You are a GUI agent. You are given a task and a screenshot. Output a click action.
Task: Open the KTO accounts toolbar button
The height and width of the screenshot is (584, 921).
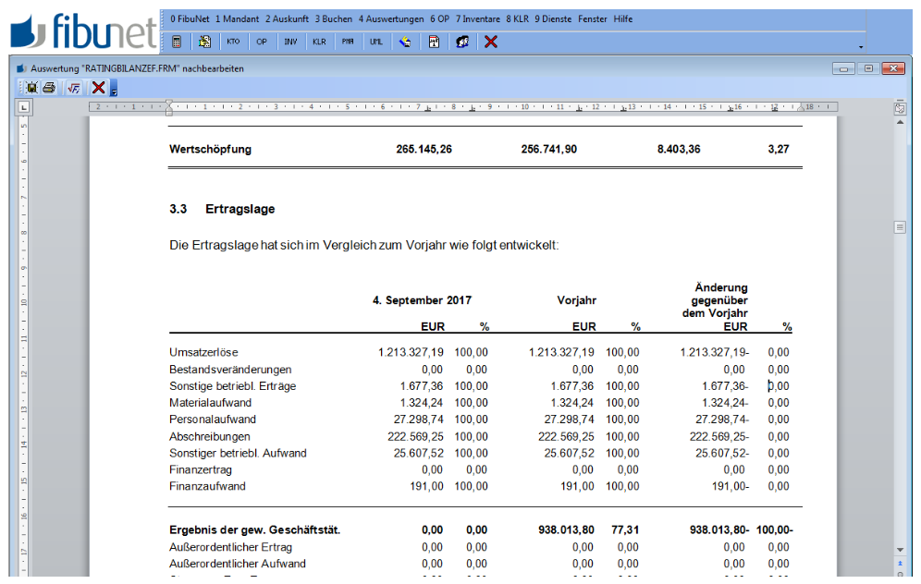point(233,42)
